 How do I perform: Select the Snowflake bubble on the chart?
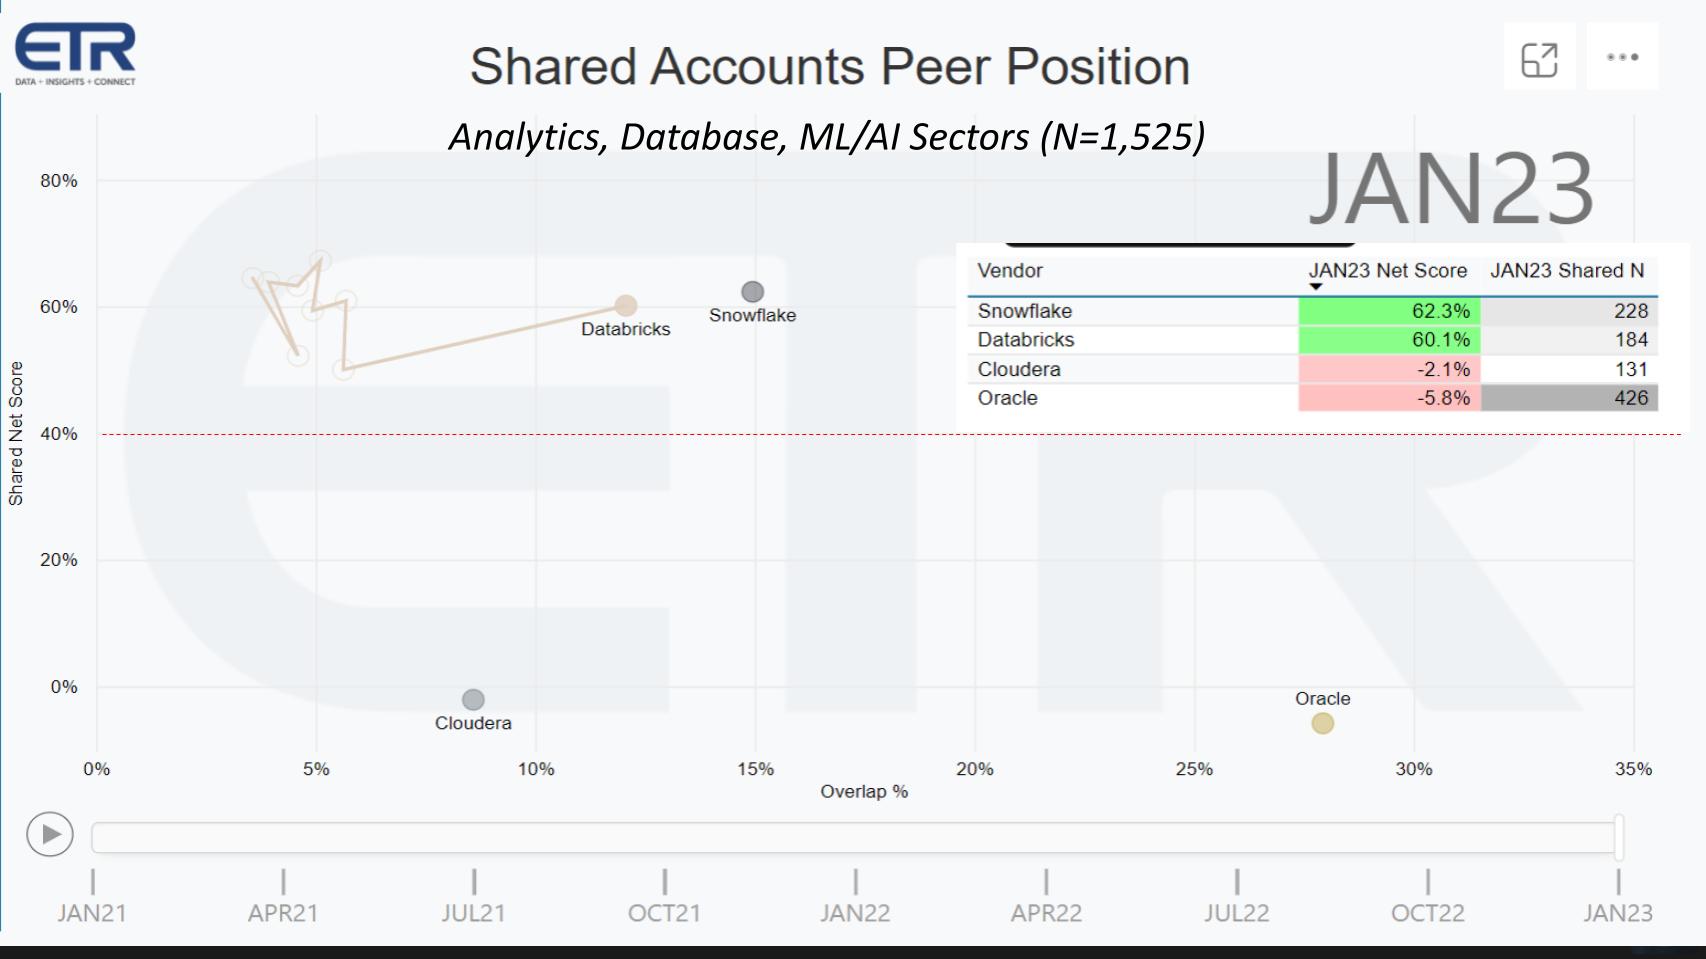(x=752, y=291)
